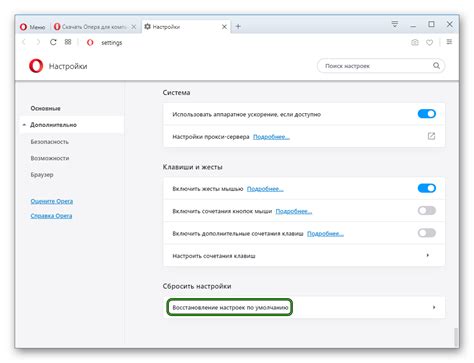Open the tab menu icon in title bar
The width and height of the screenshot is (474, 363).
click(x=395, y=24)
